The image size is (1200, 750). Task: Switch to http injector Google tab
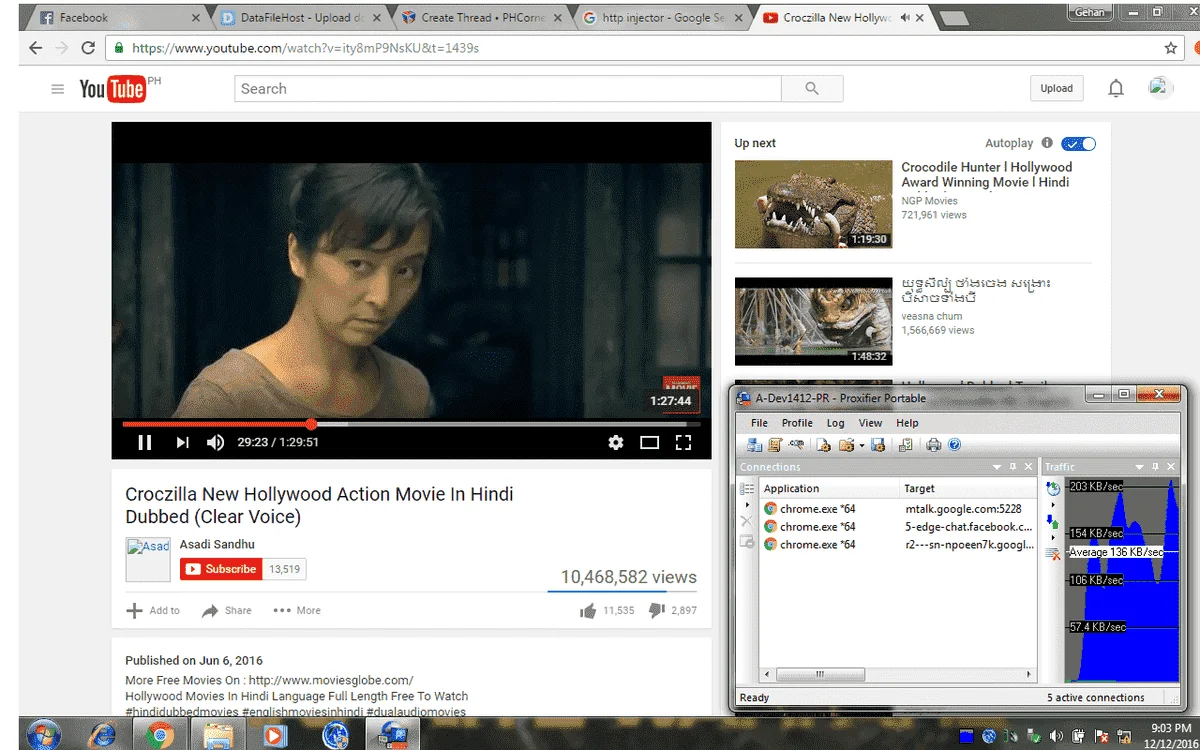pos(660,17)
